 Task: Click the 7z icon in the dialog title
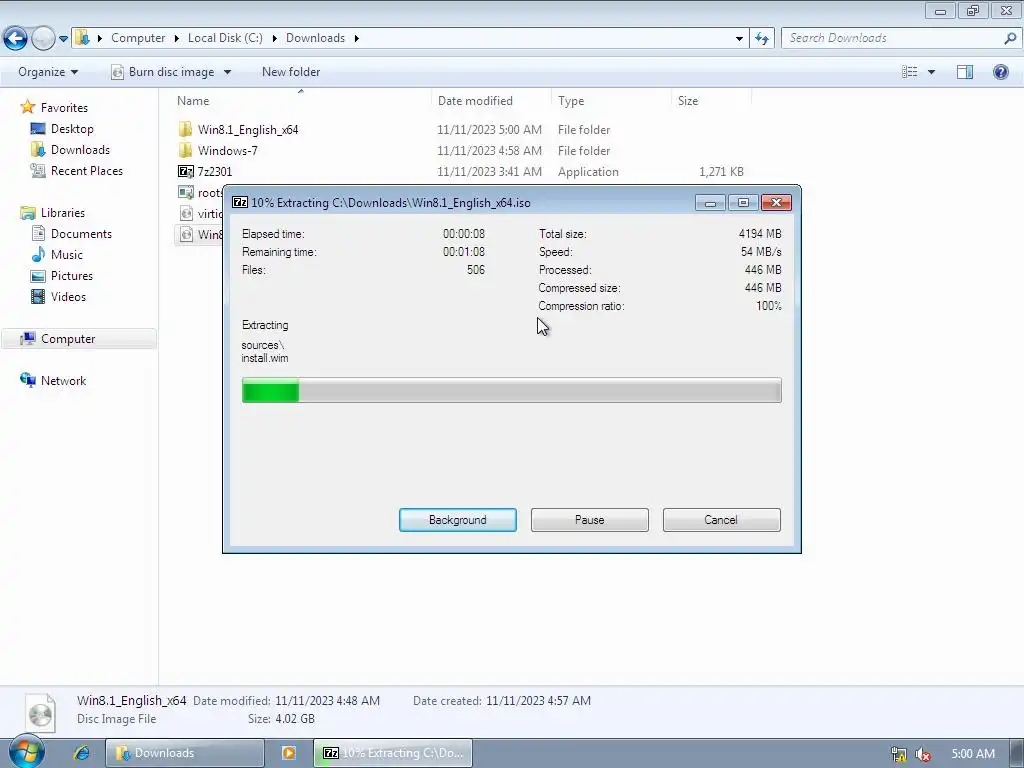240,202
